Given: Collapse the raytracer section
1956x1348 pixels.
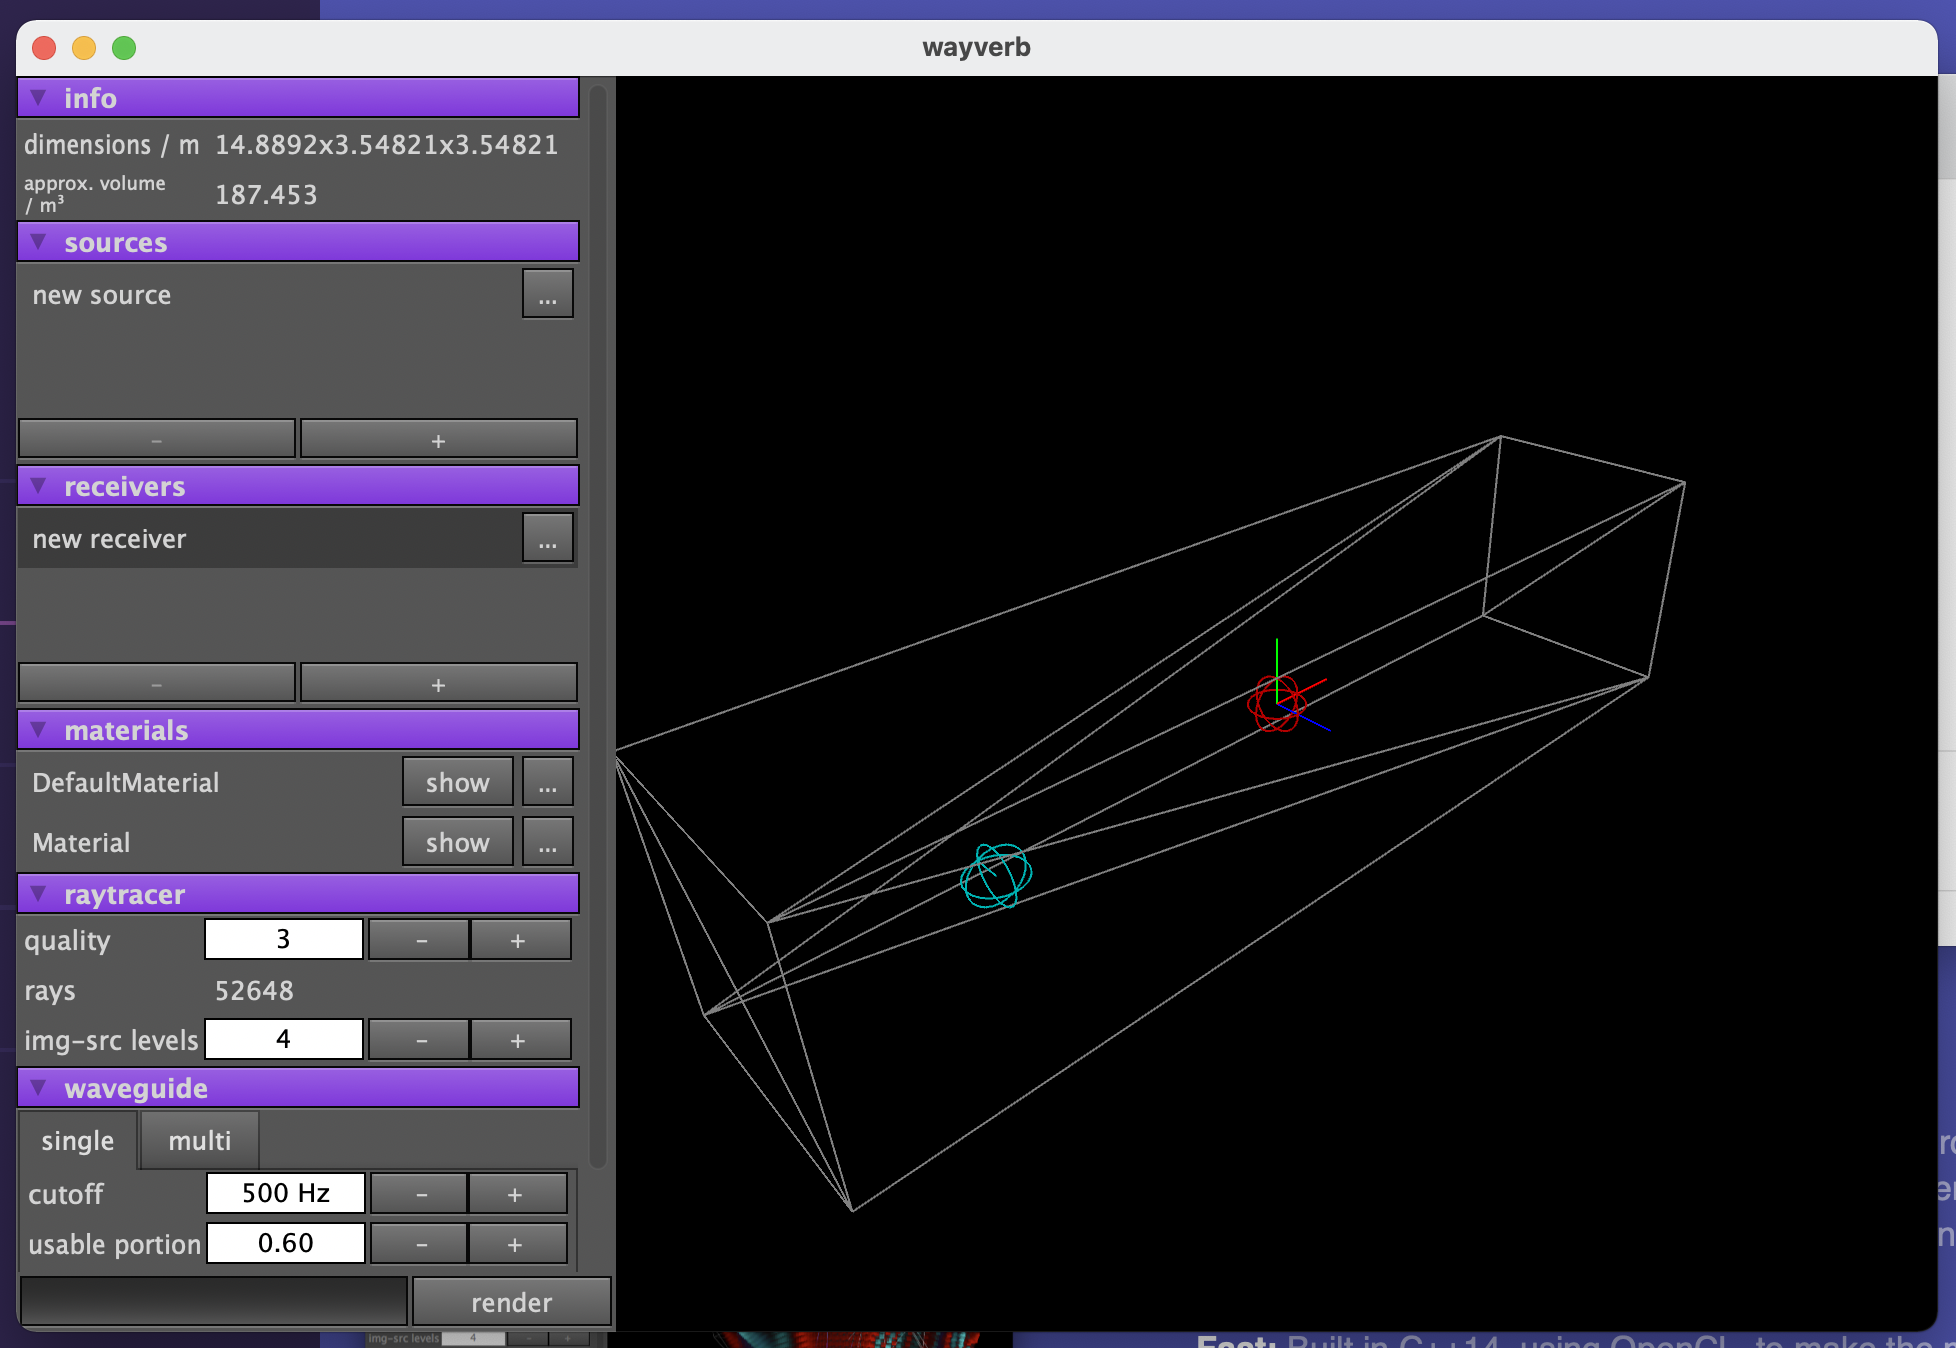Looking at the screenshot, I should [39, 894].
